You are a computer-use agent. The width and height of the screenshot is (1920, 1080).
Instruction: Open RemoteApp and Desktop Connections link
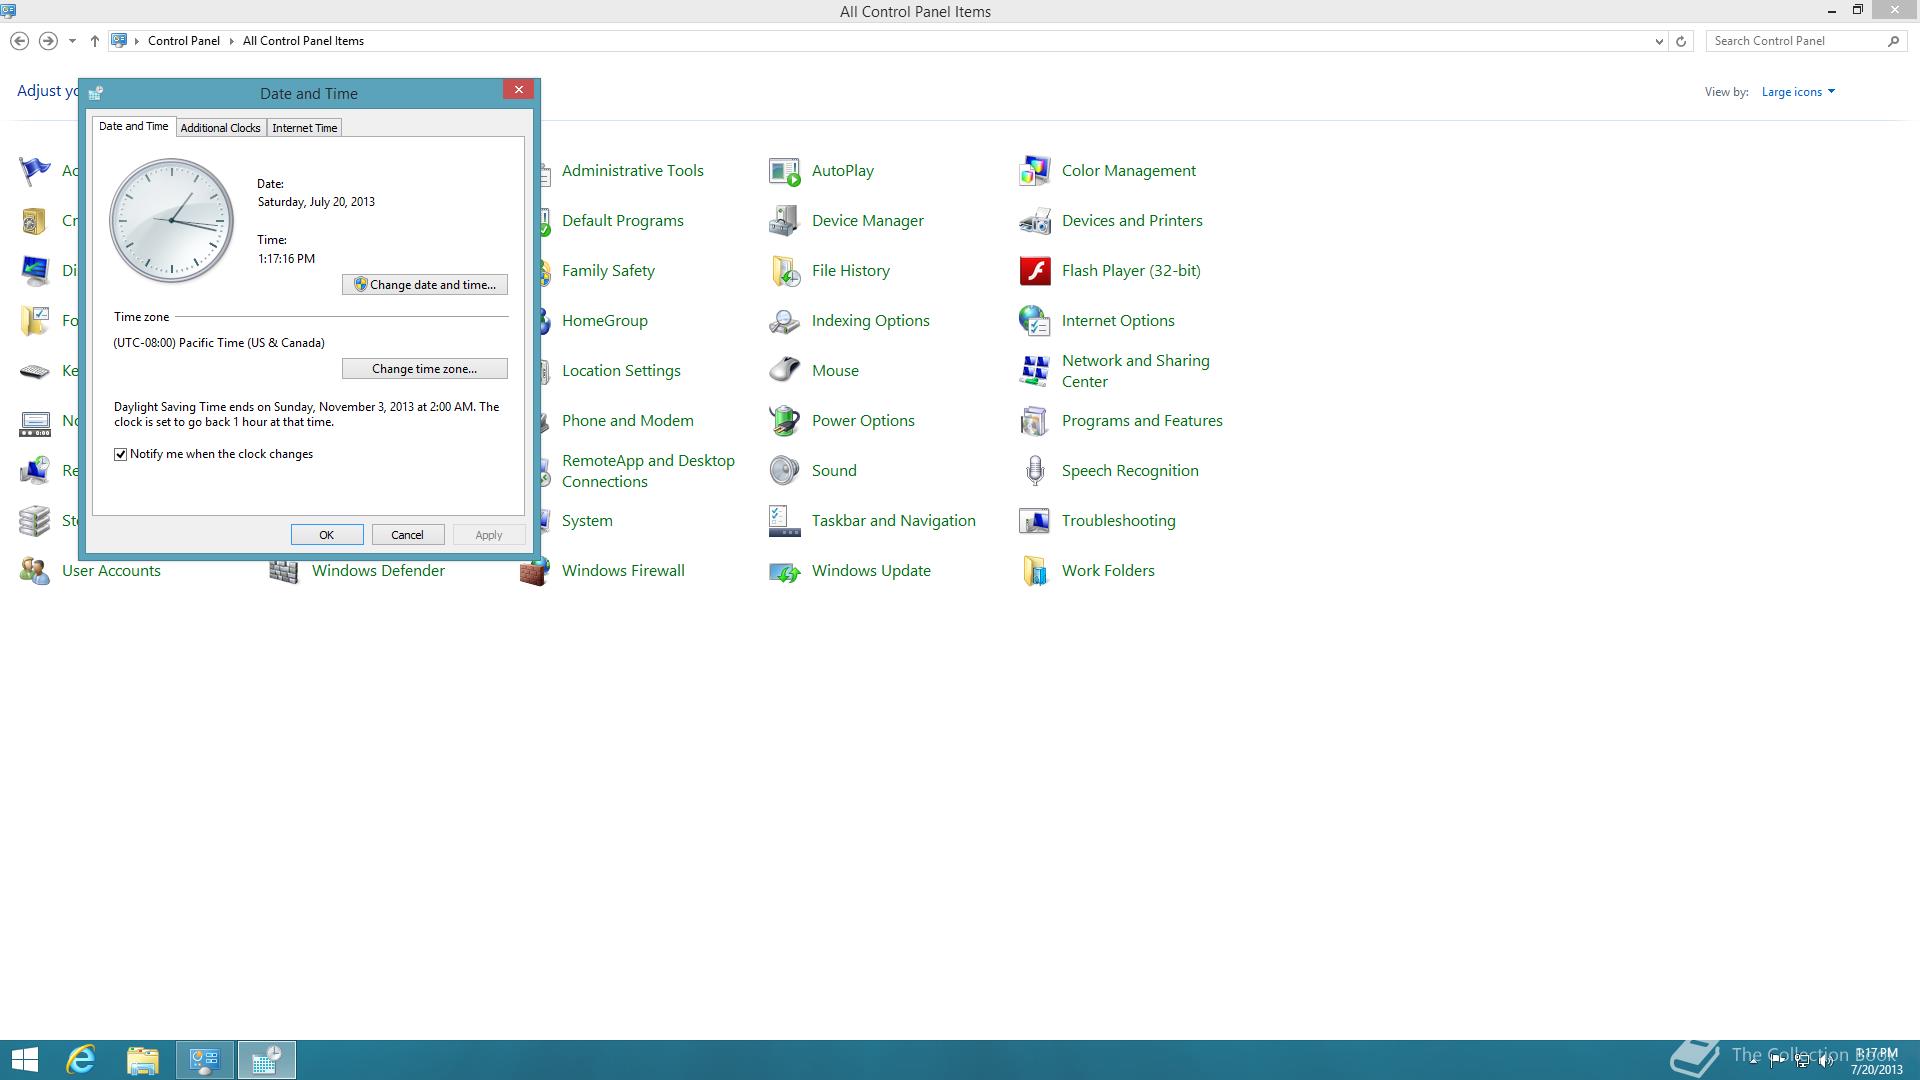[x=648, y=471]
